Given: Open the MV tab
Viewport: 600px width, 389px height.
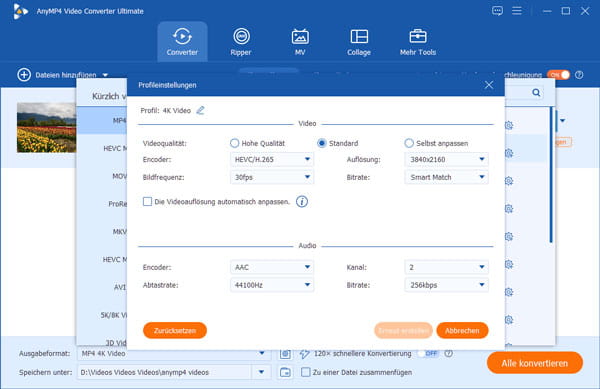Looking at the screenshot, I should [300, 42].
